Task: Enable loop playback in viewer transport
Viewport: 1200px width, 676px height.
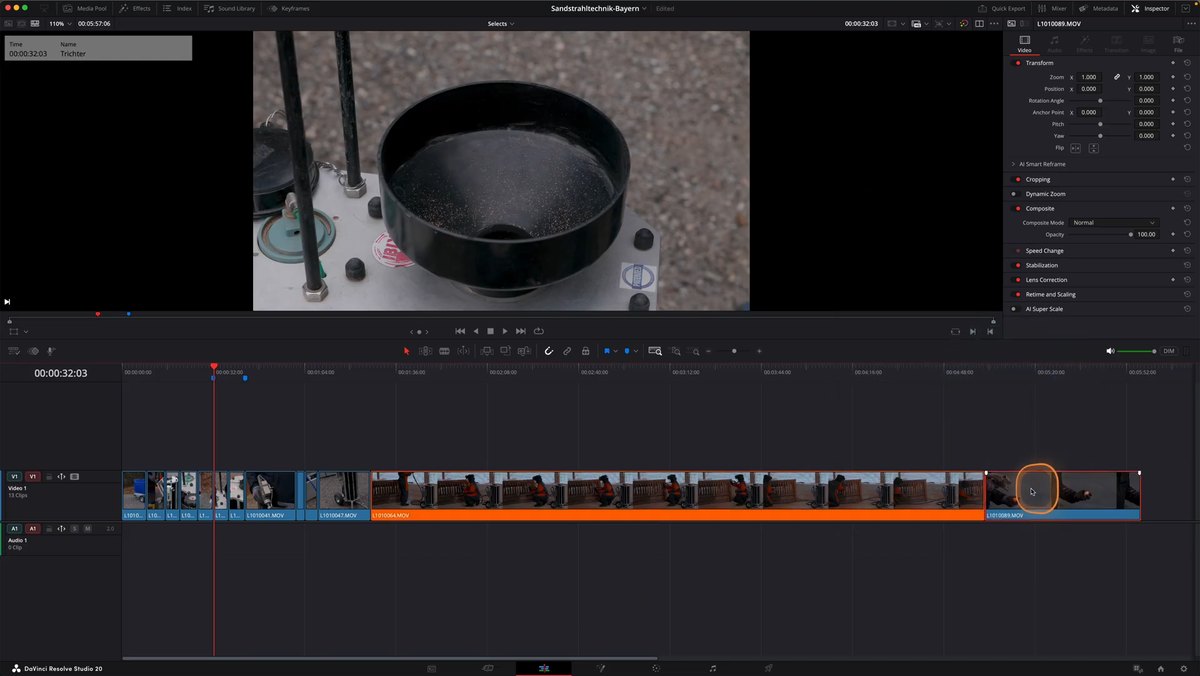Action: tap(539, 331)
